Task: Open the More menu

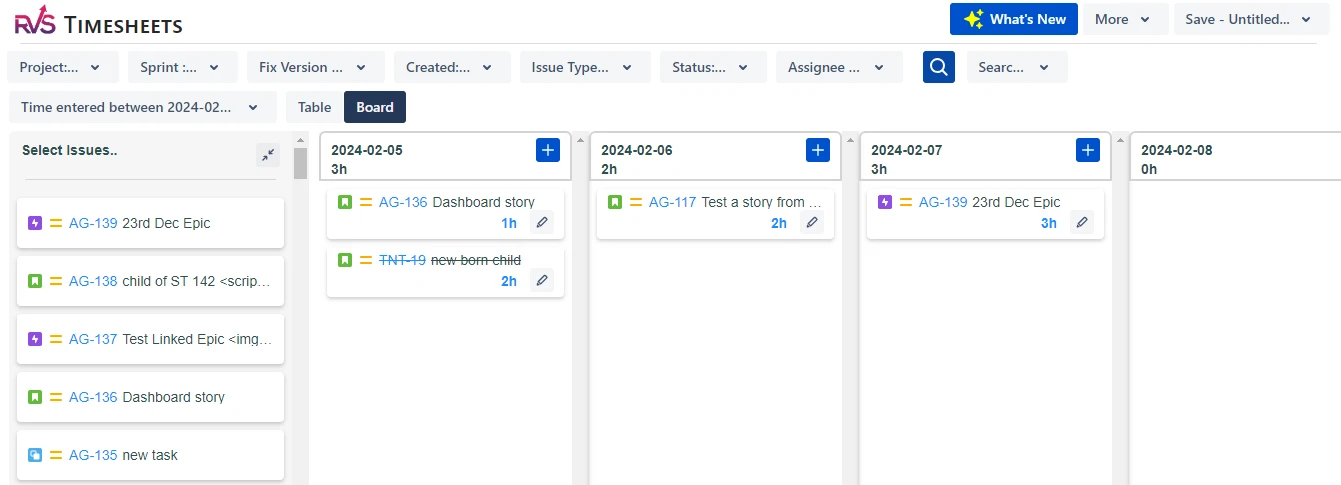Action: (x=1123, y=19)
